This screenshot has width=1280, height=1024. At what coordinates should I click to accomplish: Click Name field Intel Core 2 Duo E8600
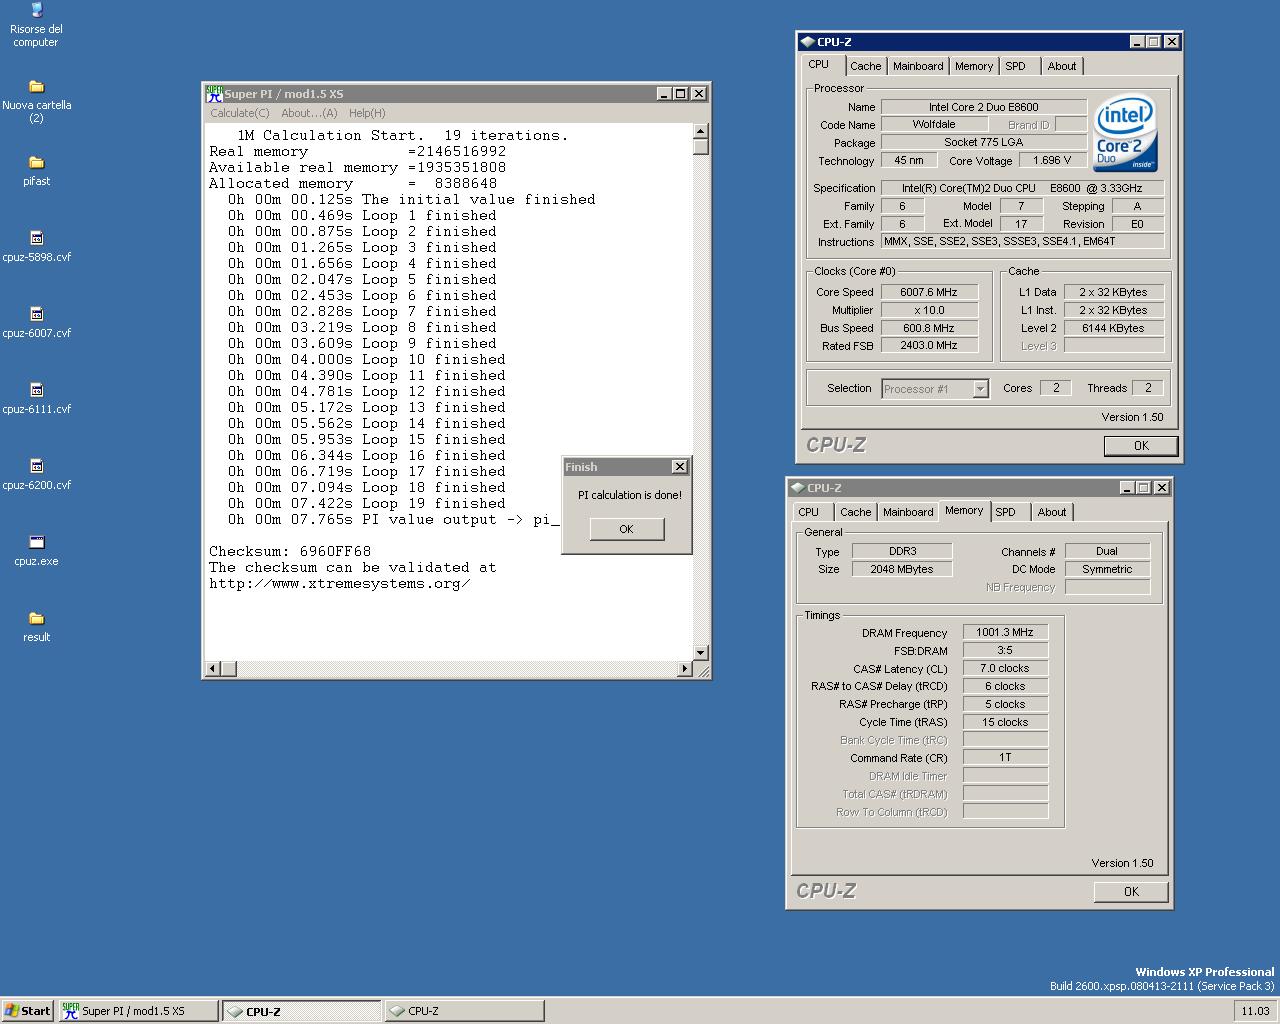pyautogui.click(x=984, y=107)
